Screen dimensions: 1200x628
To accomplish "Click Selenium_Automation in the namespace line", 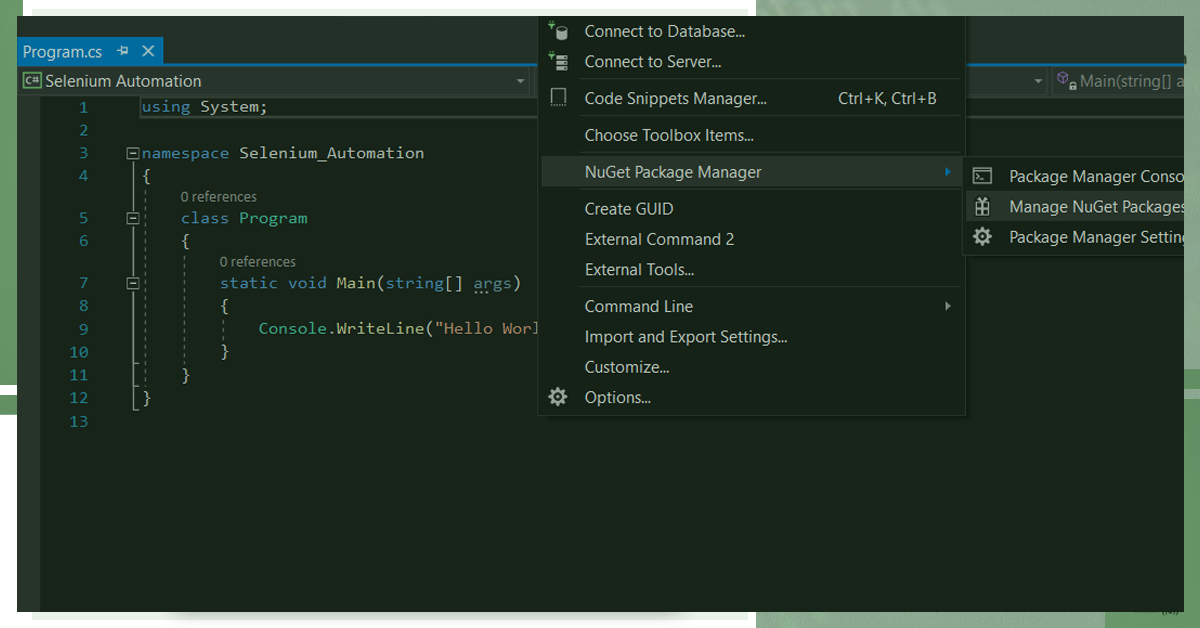I will 332,153.
